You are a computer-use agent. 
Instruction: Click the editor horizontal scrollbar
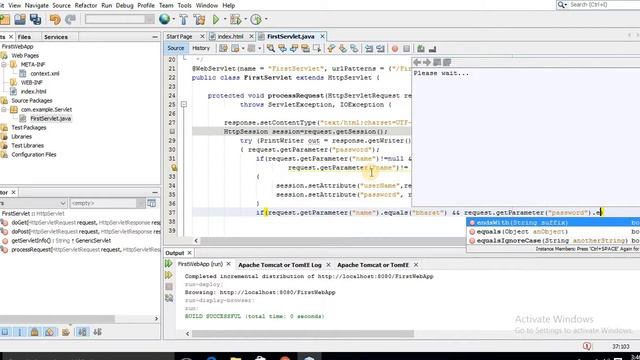pos(333,240)
